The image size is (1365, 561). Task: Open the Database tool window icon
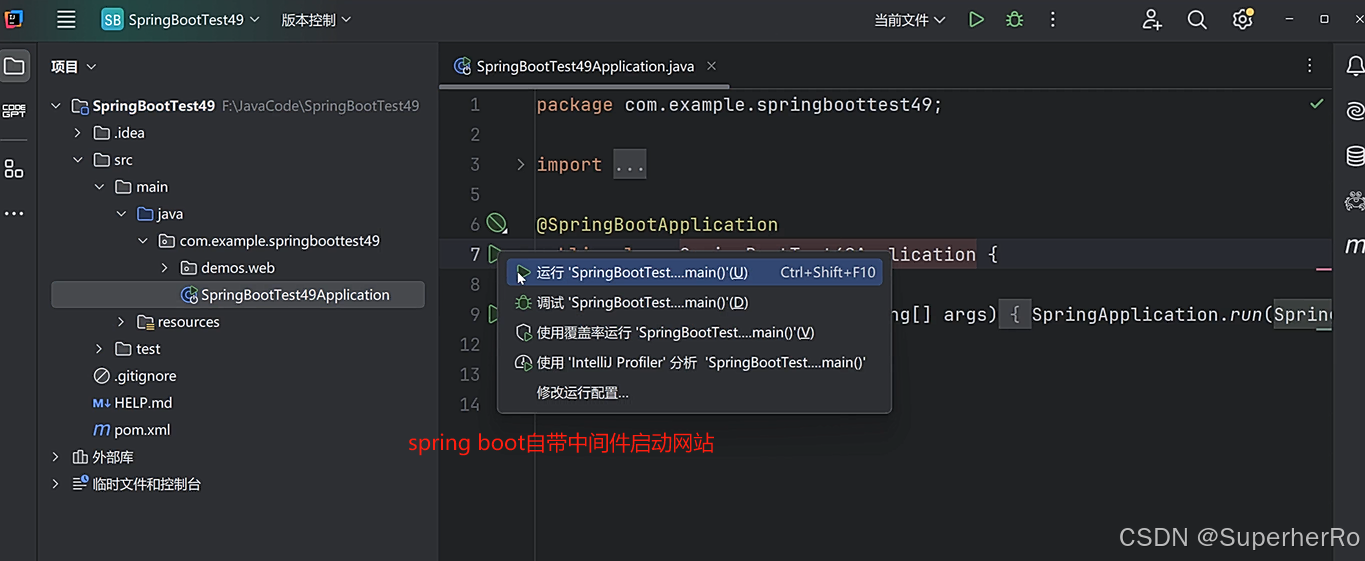(x=1355, y=156)
